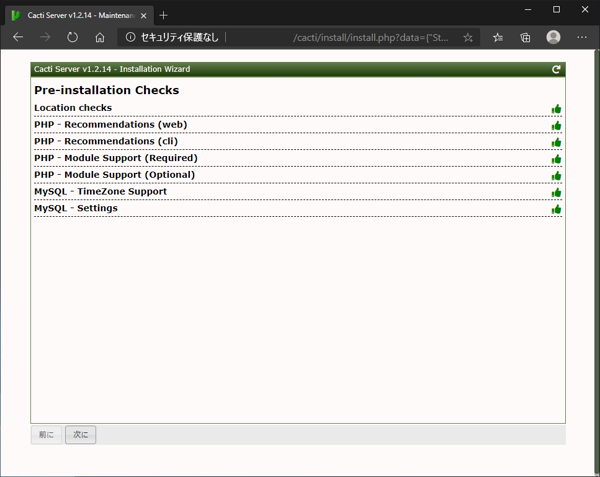Add page to favorites with star icon
This screenshot has height=477, width=600.
[x=468, y=37]
